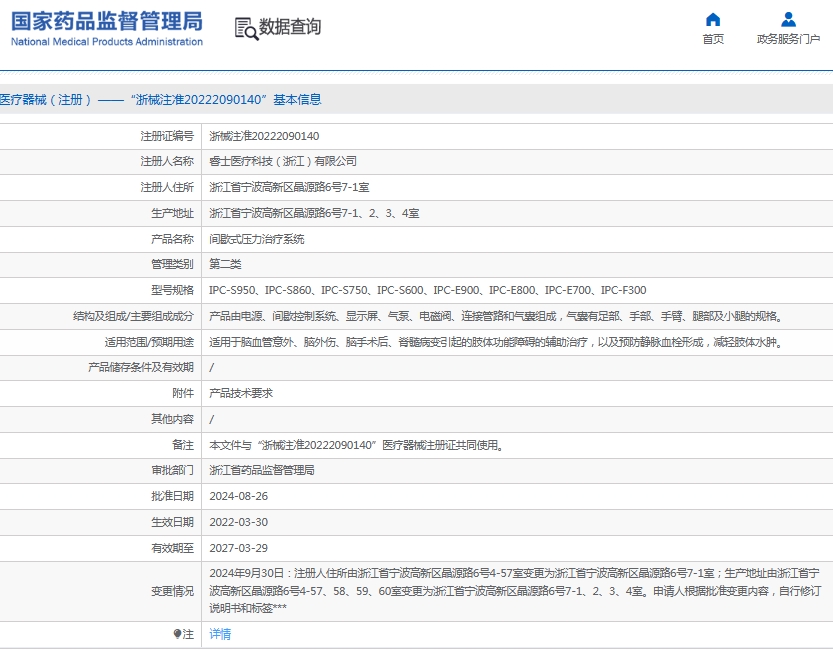Click attachment value 产品技术要求

click(x=241, y=393)
